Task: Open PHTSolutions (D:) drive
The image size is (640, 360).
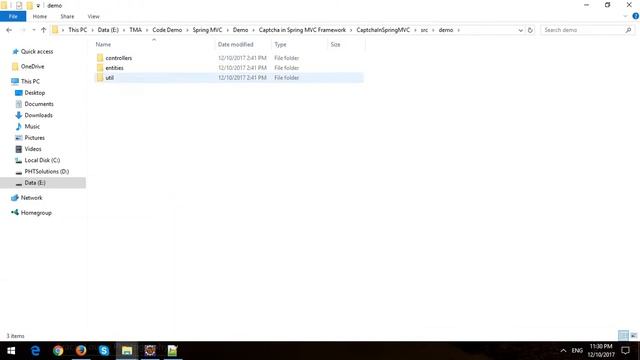Action: 47,171
